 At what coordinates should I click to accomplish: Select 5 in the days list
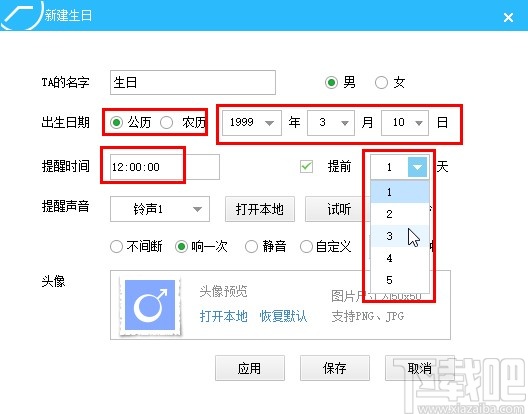pos(400,280)
